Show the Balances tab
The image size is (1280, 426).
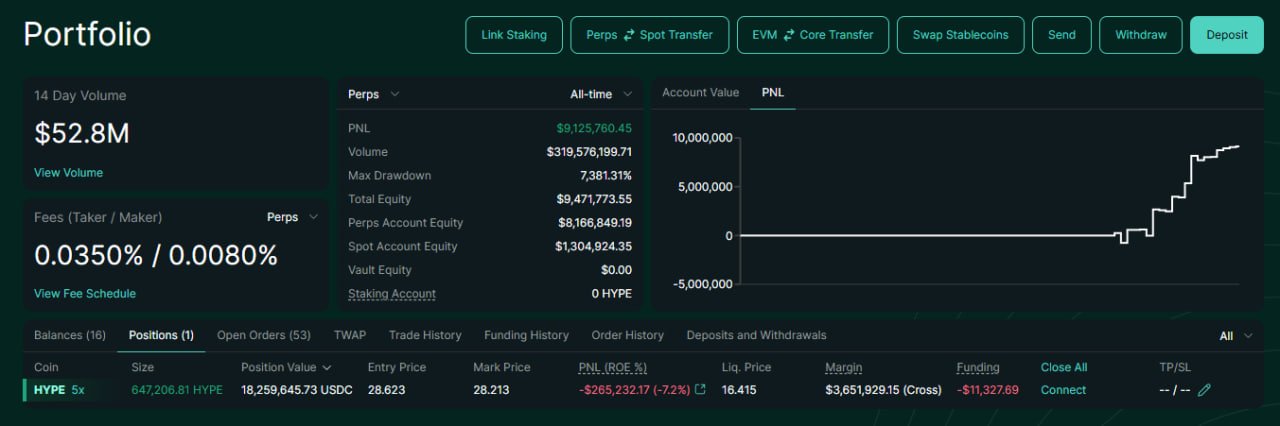(x=70, y=336)
